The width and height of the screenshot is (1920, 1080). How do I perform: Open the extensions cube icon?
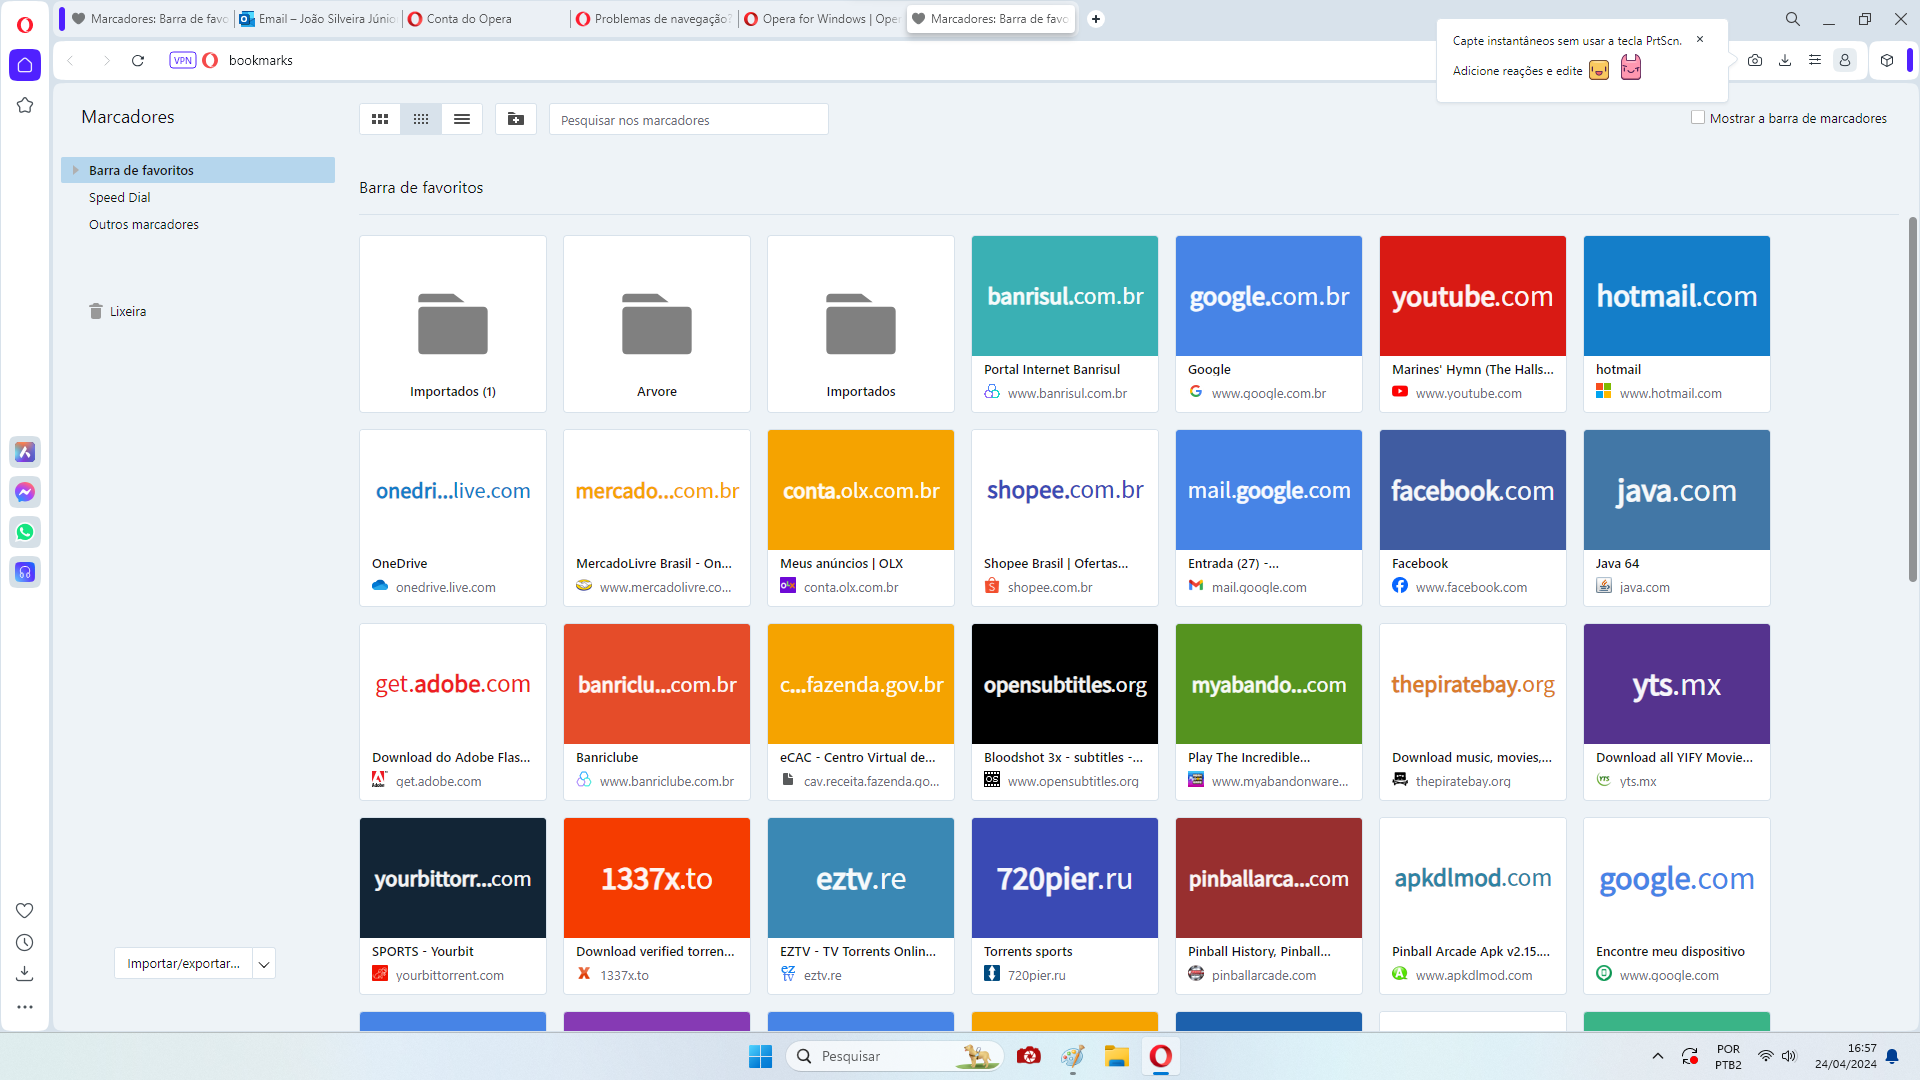click(x=1887, y=60)
